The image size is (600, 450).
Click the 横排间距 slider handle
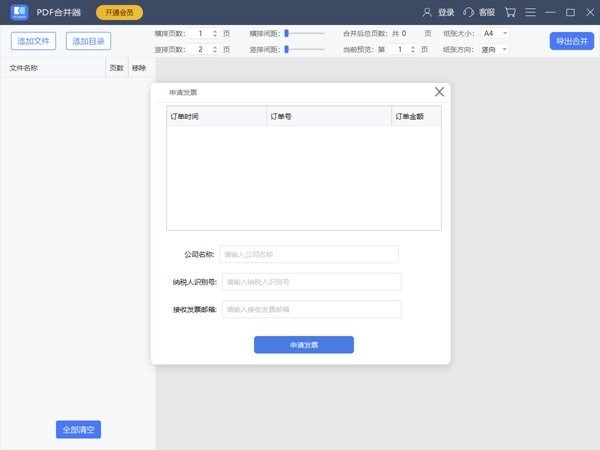(286, 34)
